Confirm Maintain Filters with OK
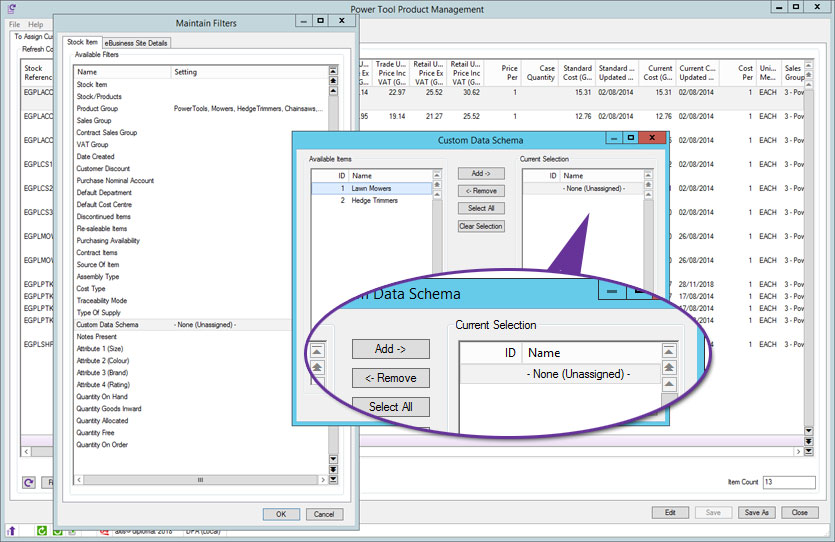The width and height of the screenshot is (835, 542). click(x=281, y=514)
